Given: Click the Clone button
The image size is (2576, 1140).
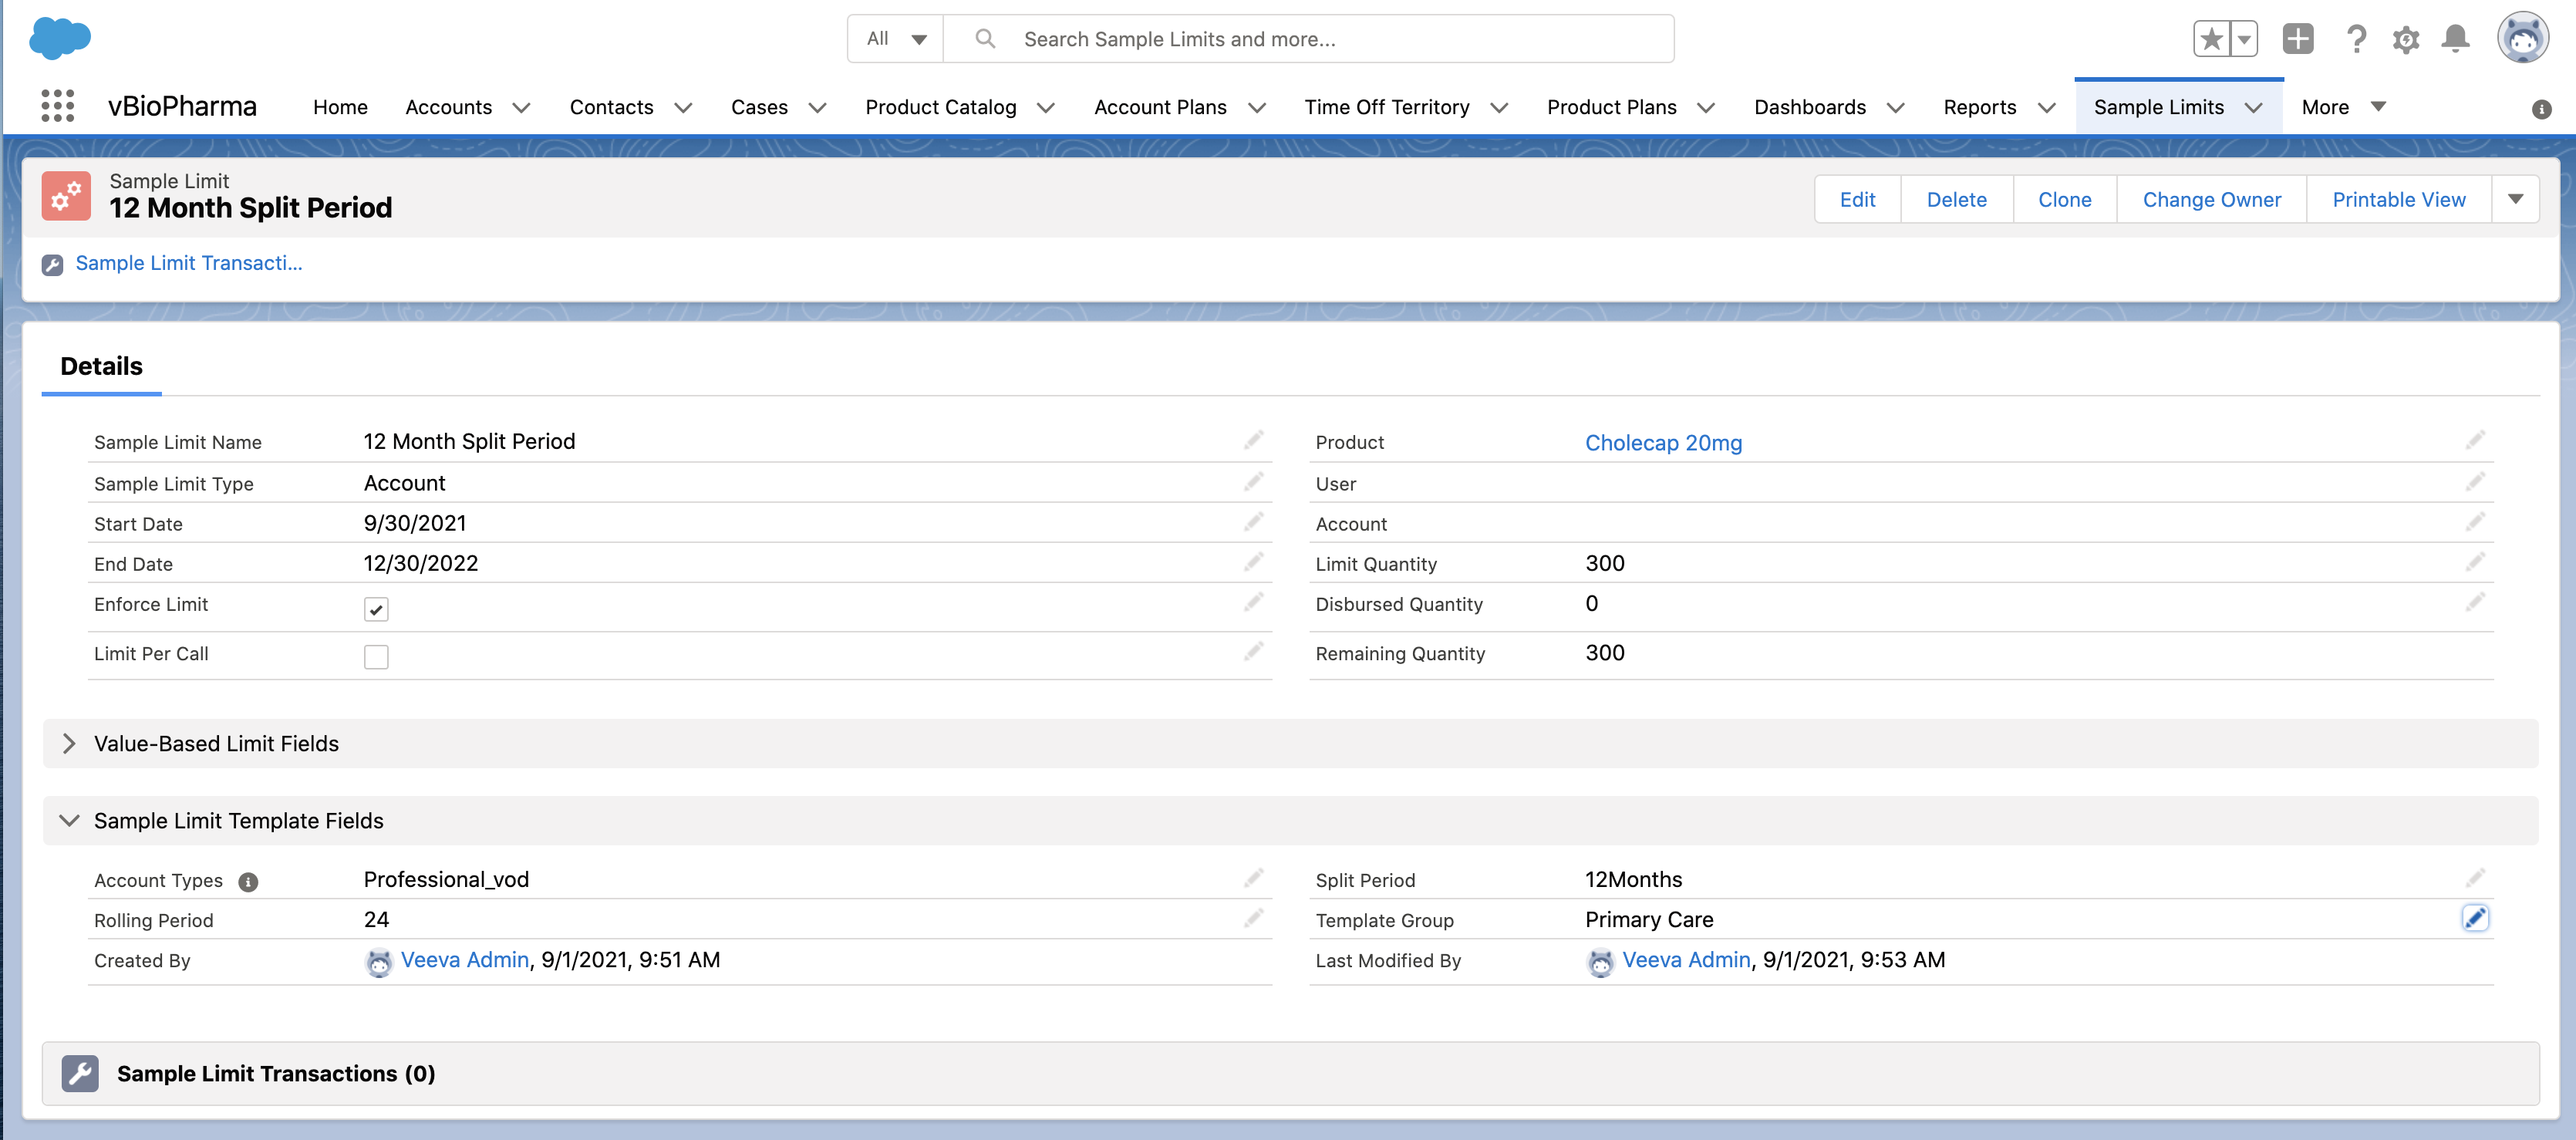Looking at the screenshot, I should [2064, 199].
